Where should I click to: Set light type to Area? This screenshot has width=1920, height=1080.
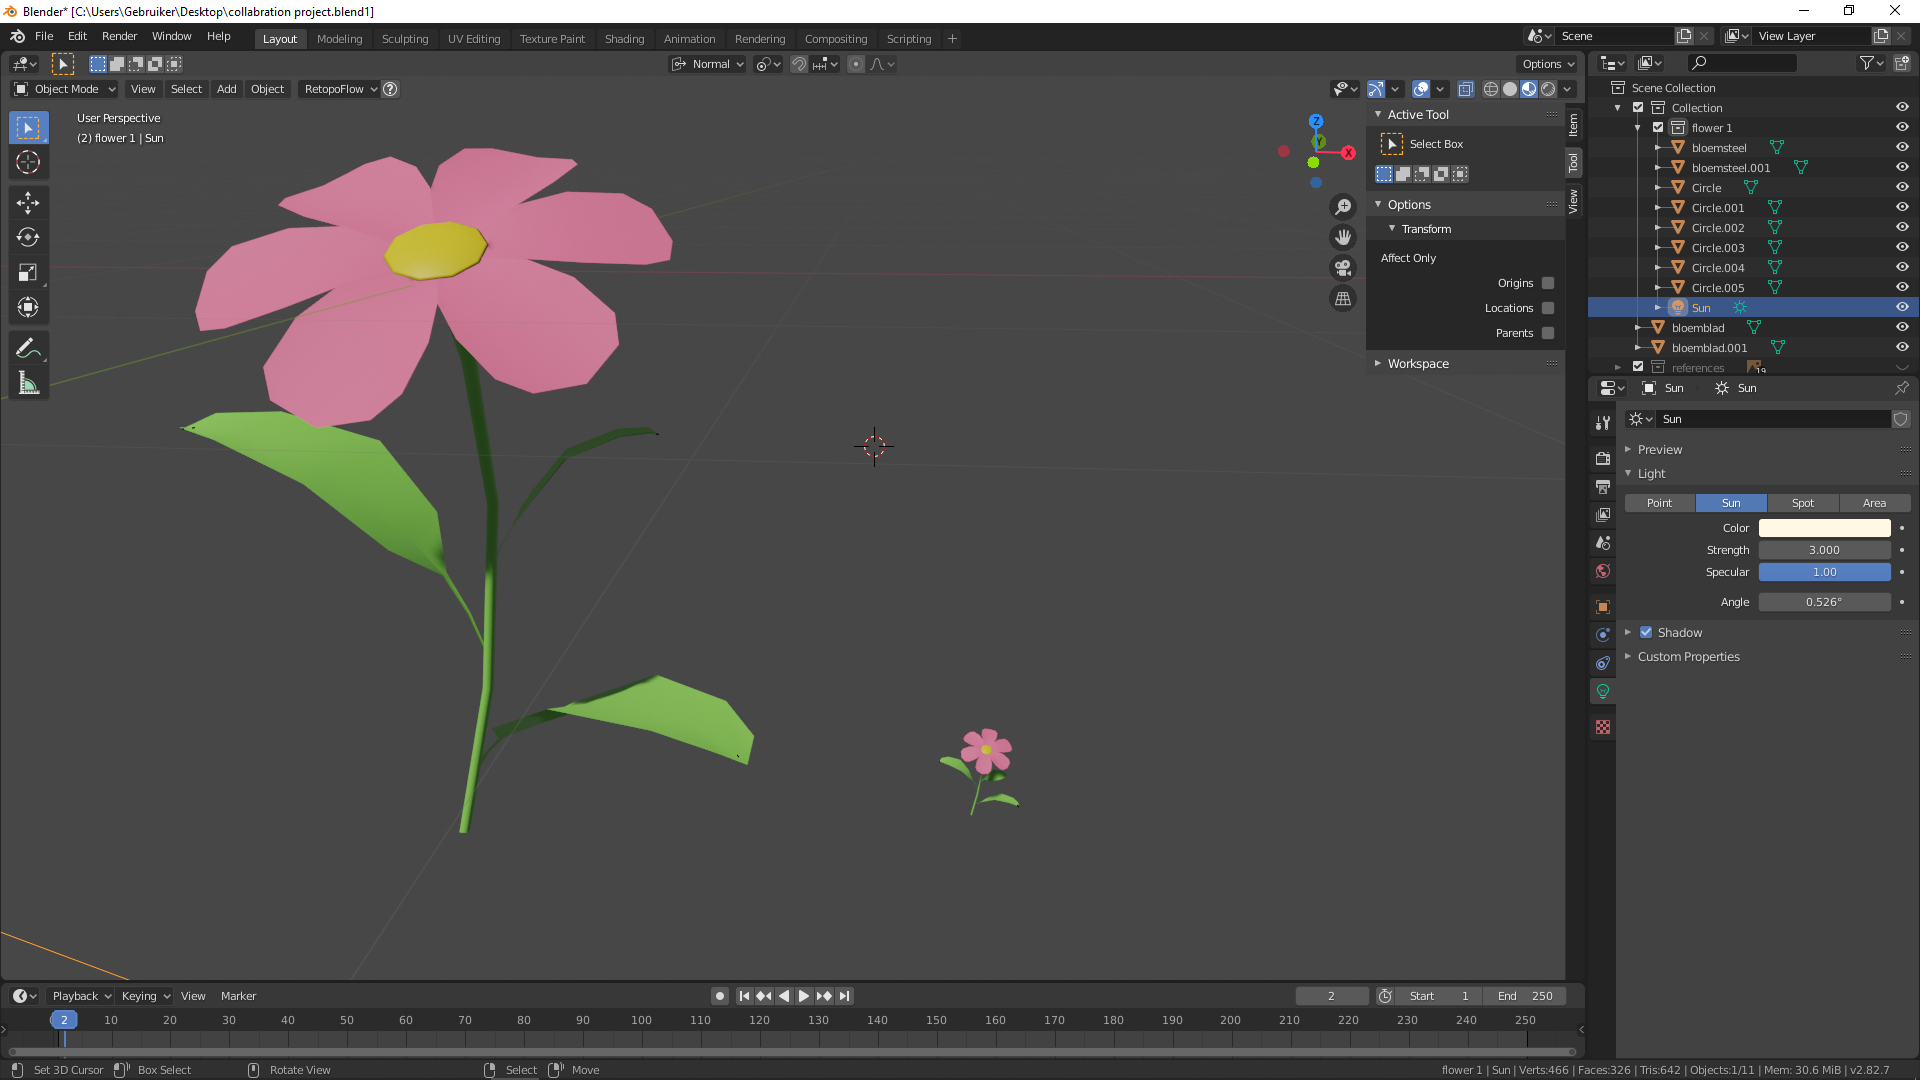tap(1874, 503)
